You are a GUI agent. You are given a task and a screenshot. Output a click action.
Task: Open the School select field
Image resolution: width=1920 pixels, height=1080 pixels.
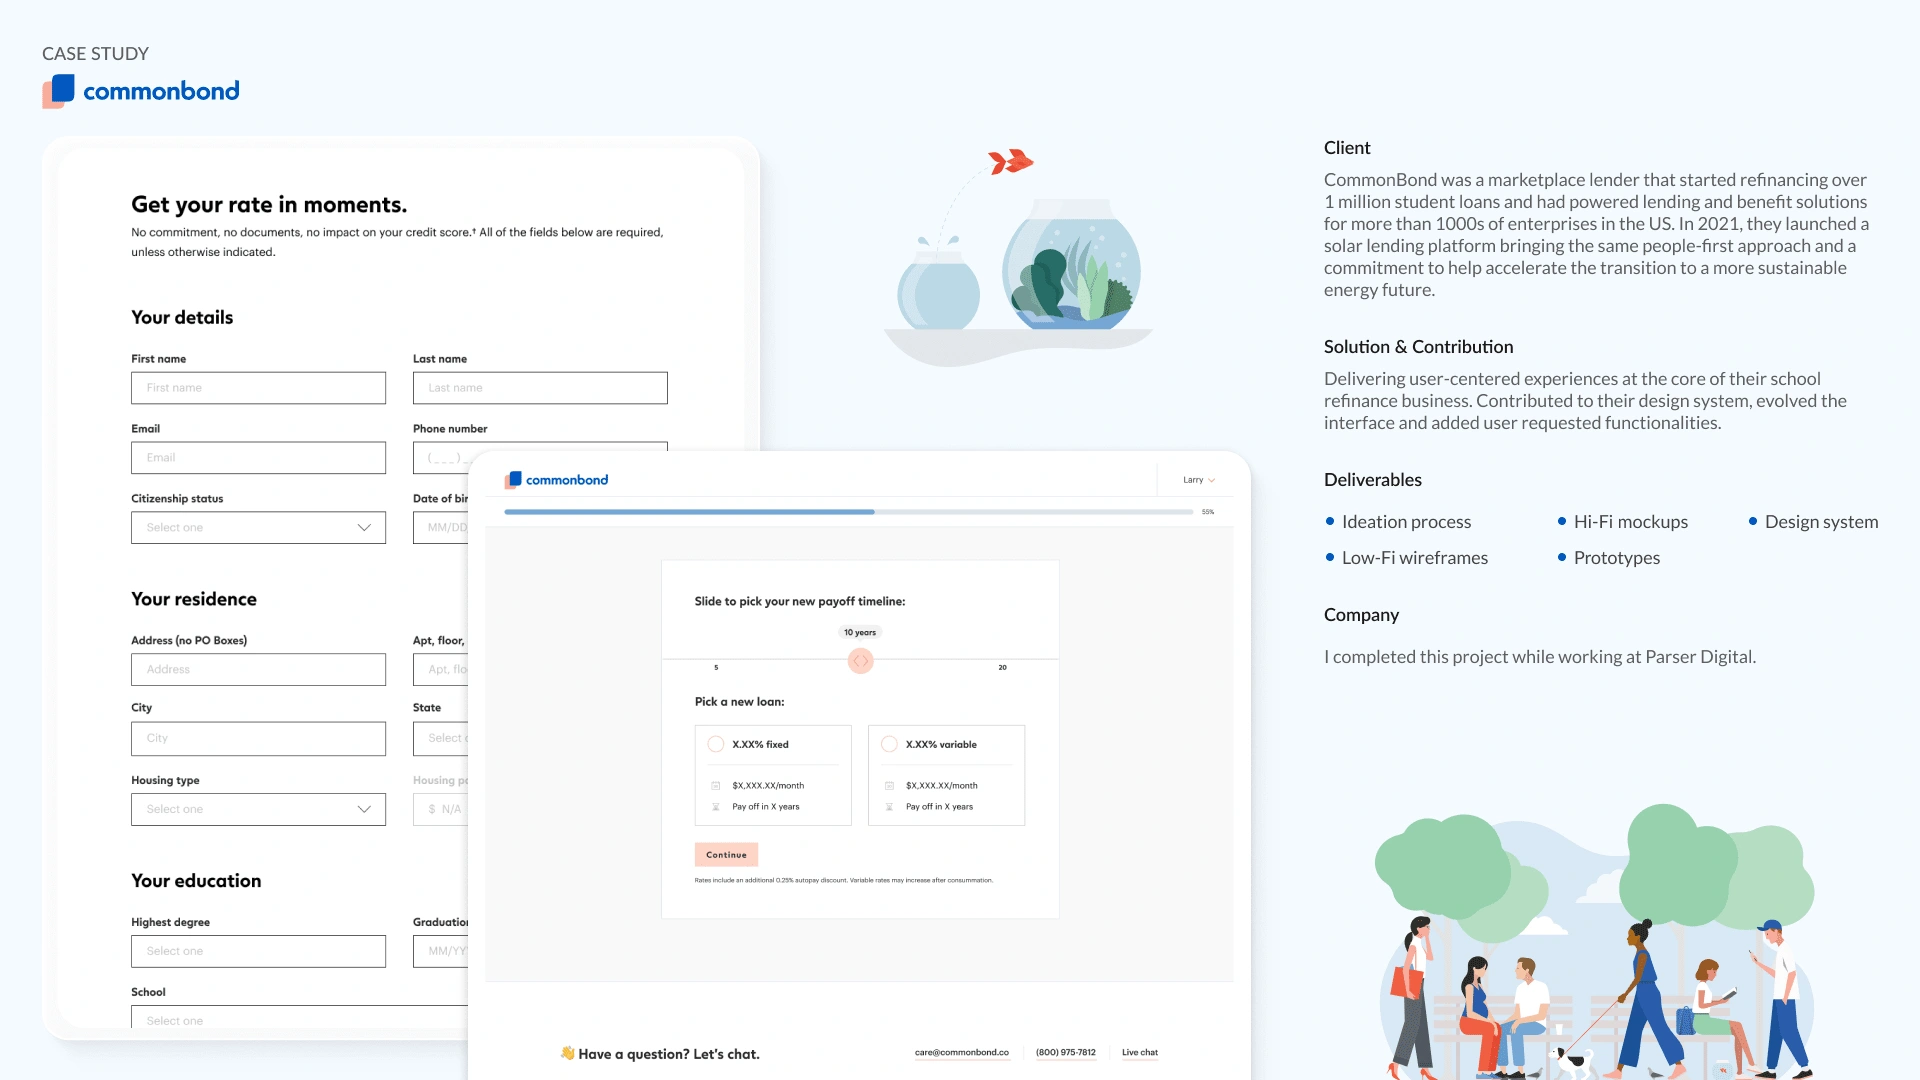point(300,1017)
